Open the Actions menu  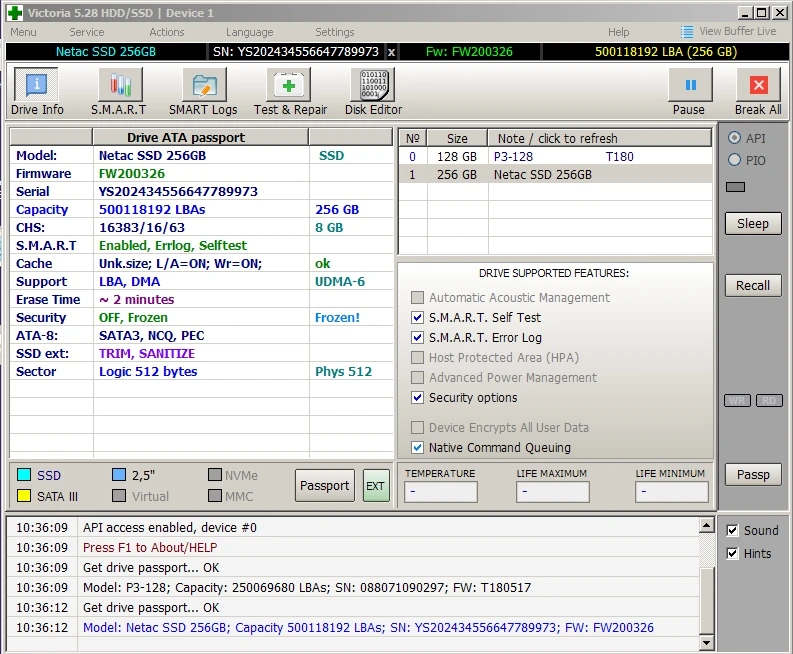point(166,32)
